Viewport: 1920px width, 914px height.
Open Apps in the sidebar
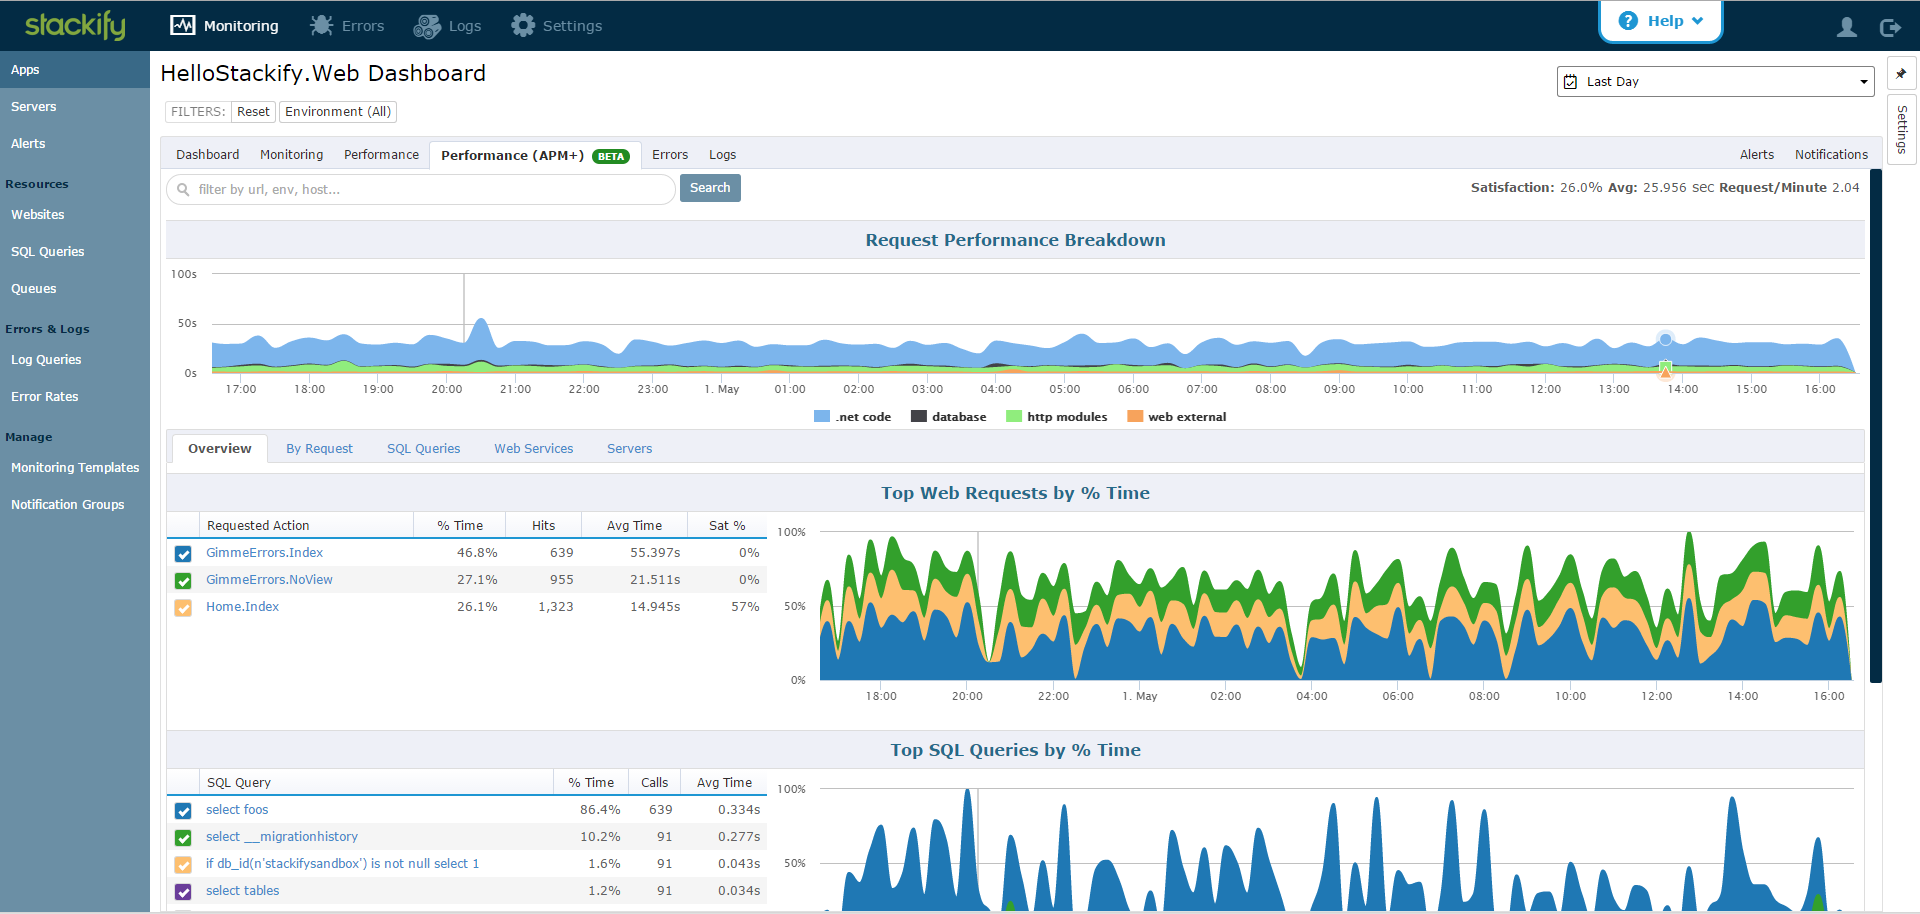[x=75, y=70]
